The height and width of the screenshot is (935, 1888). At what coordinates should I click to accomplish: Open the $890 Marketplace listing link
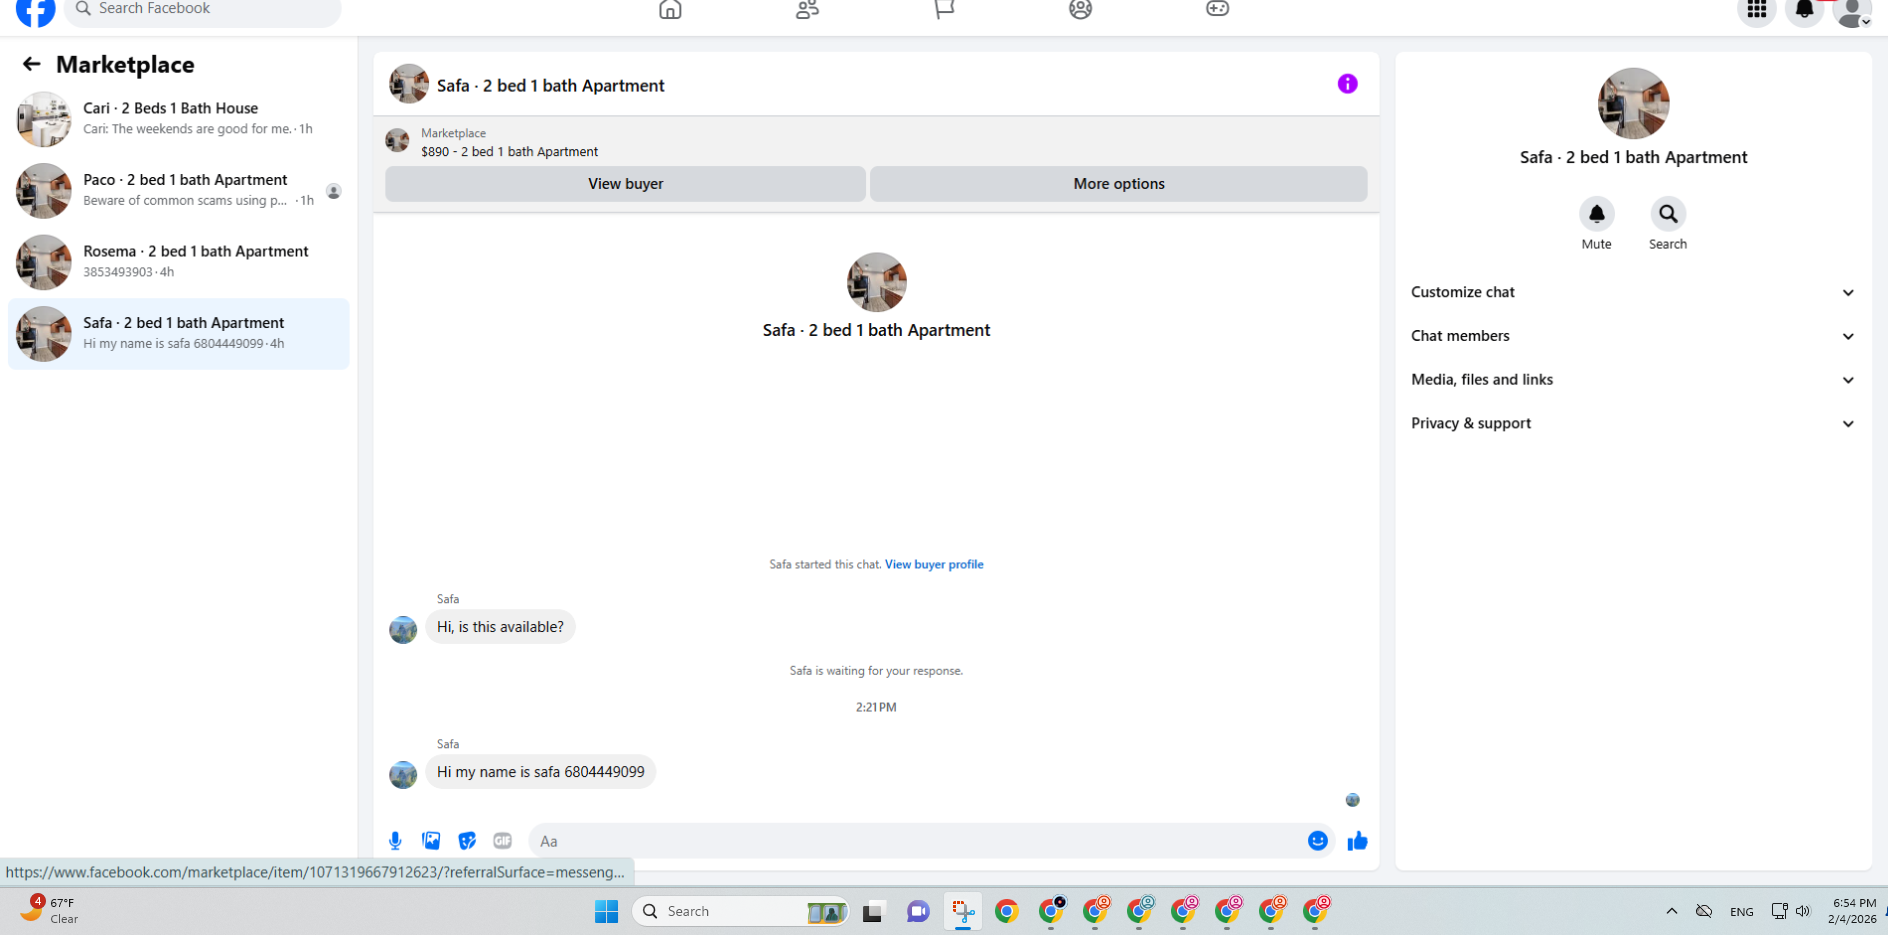coord(509,152)
